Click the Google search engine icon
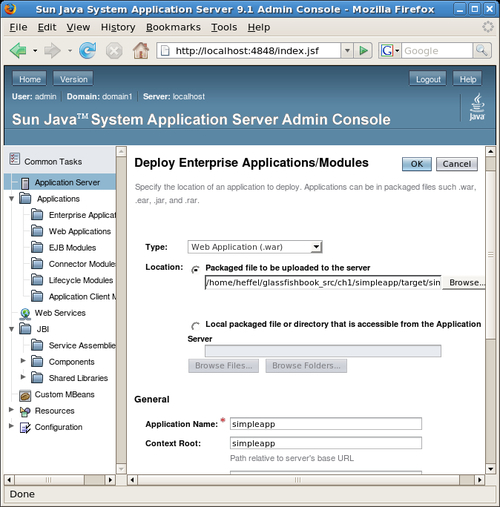This screenshot has width=500, height=507. click(x=387, y=51)
